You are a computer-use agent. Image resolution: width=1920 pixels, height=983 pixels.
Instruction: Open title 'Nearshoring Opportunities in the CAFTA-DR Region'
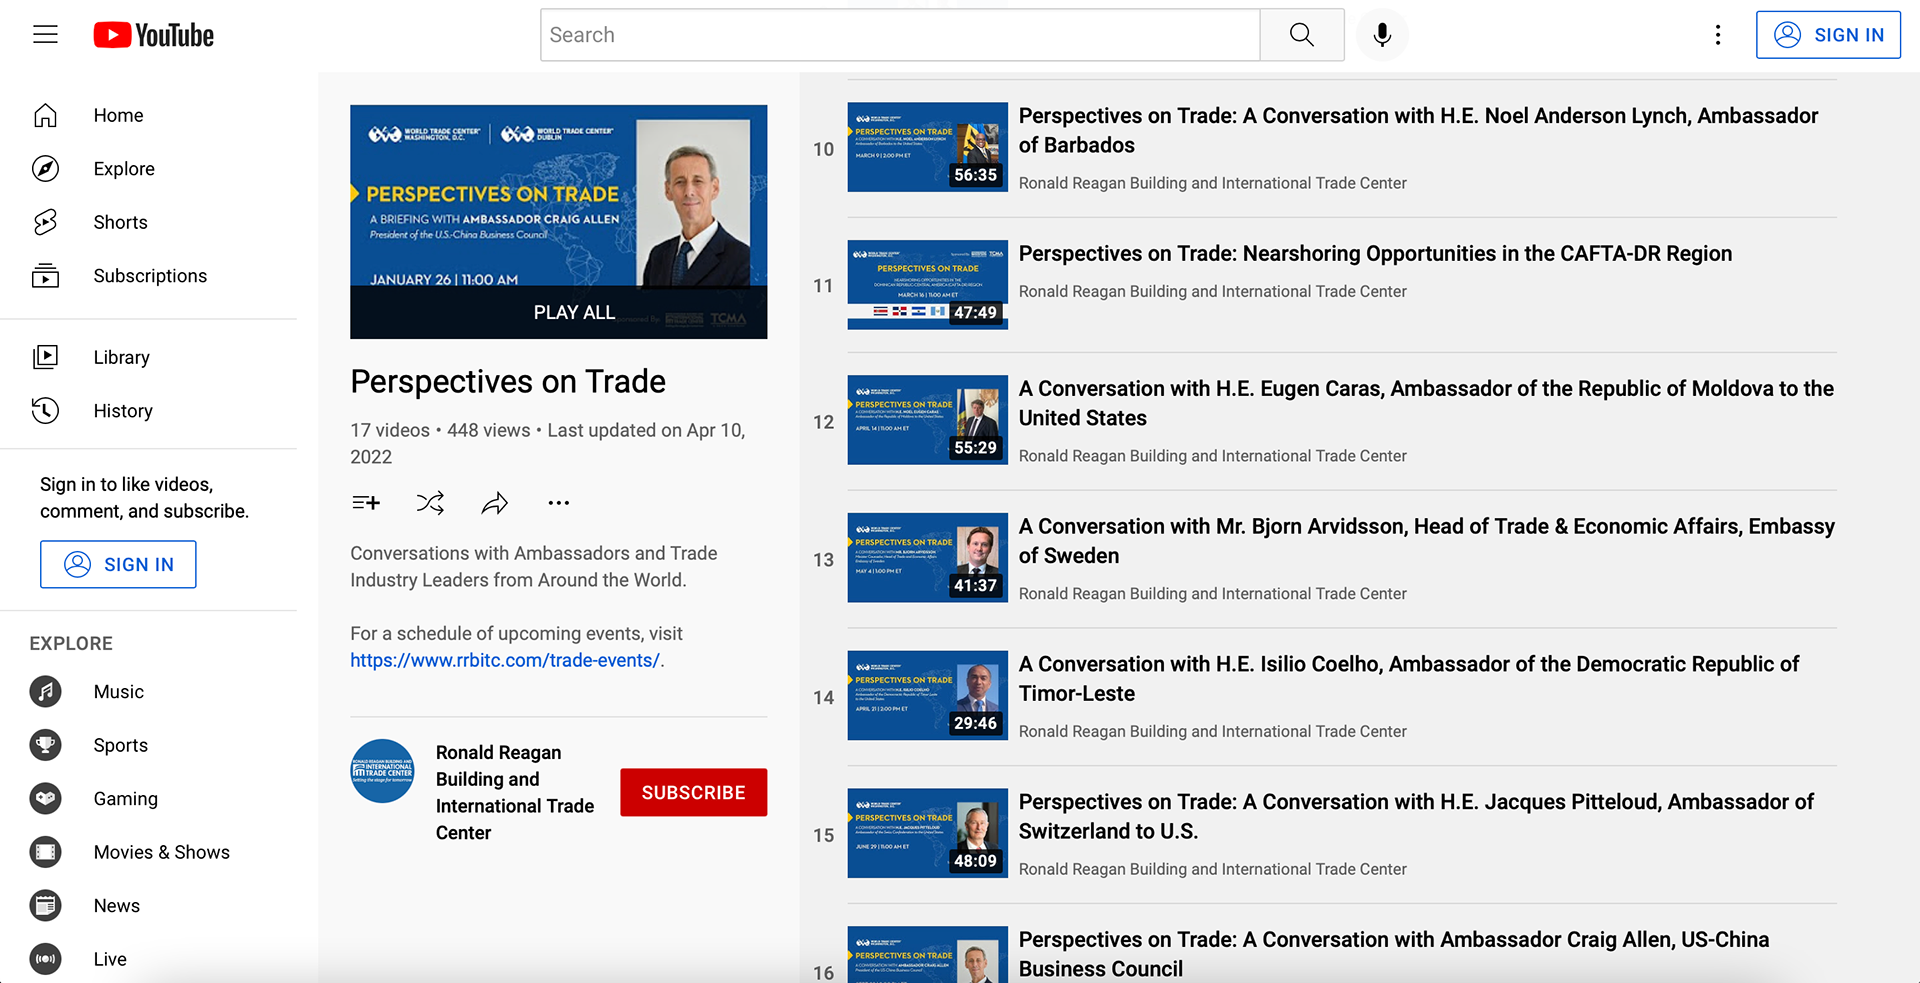click(1375, 254)
